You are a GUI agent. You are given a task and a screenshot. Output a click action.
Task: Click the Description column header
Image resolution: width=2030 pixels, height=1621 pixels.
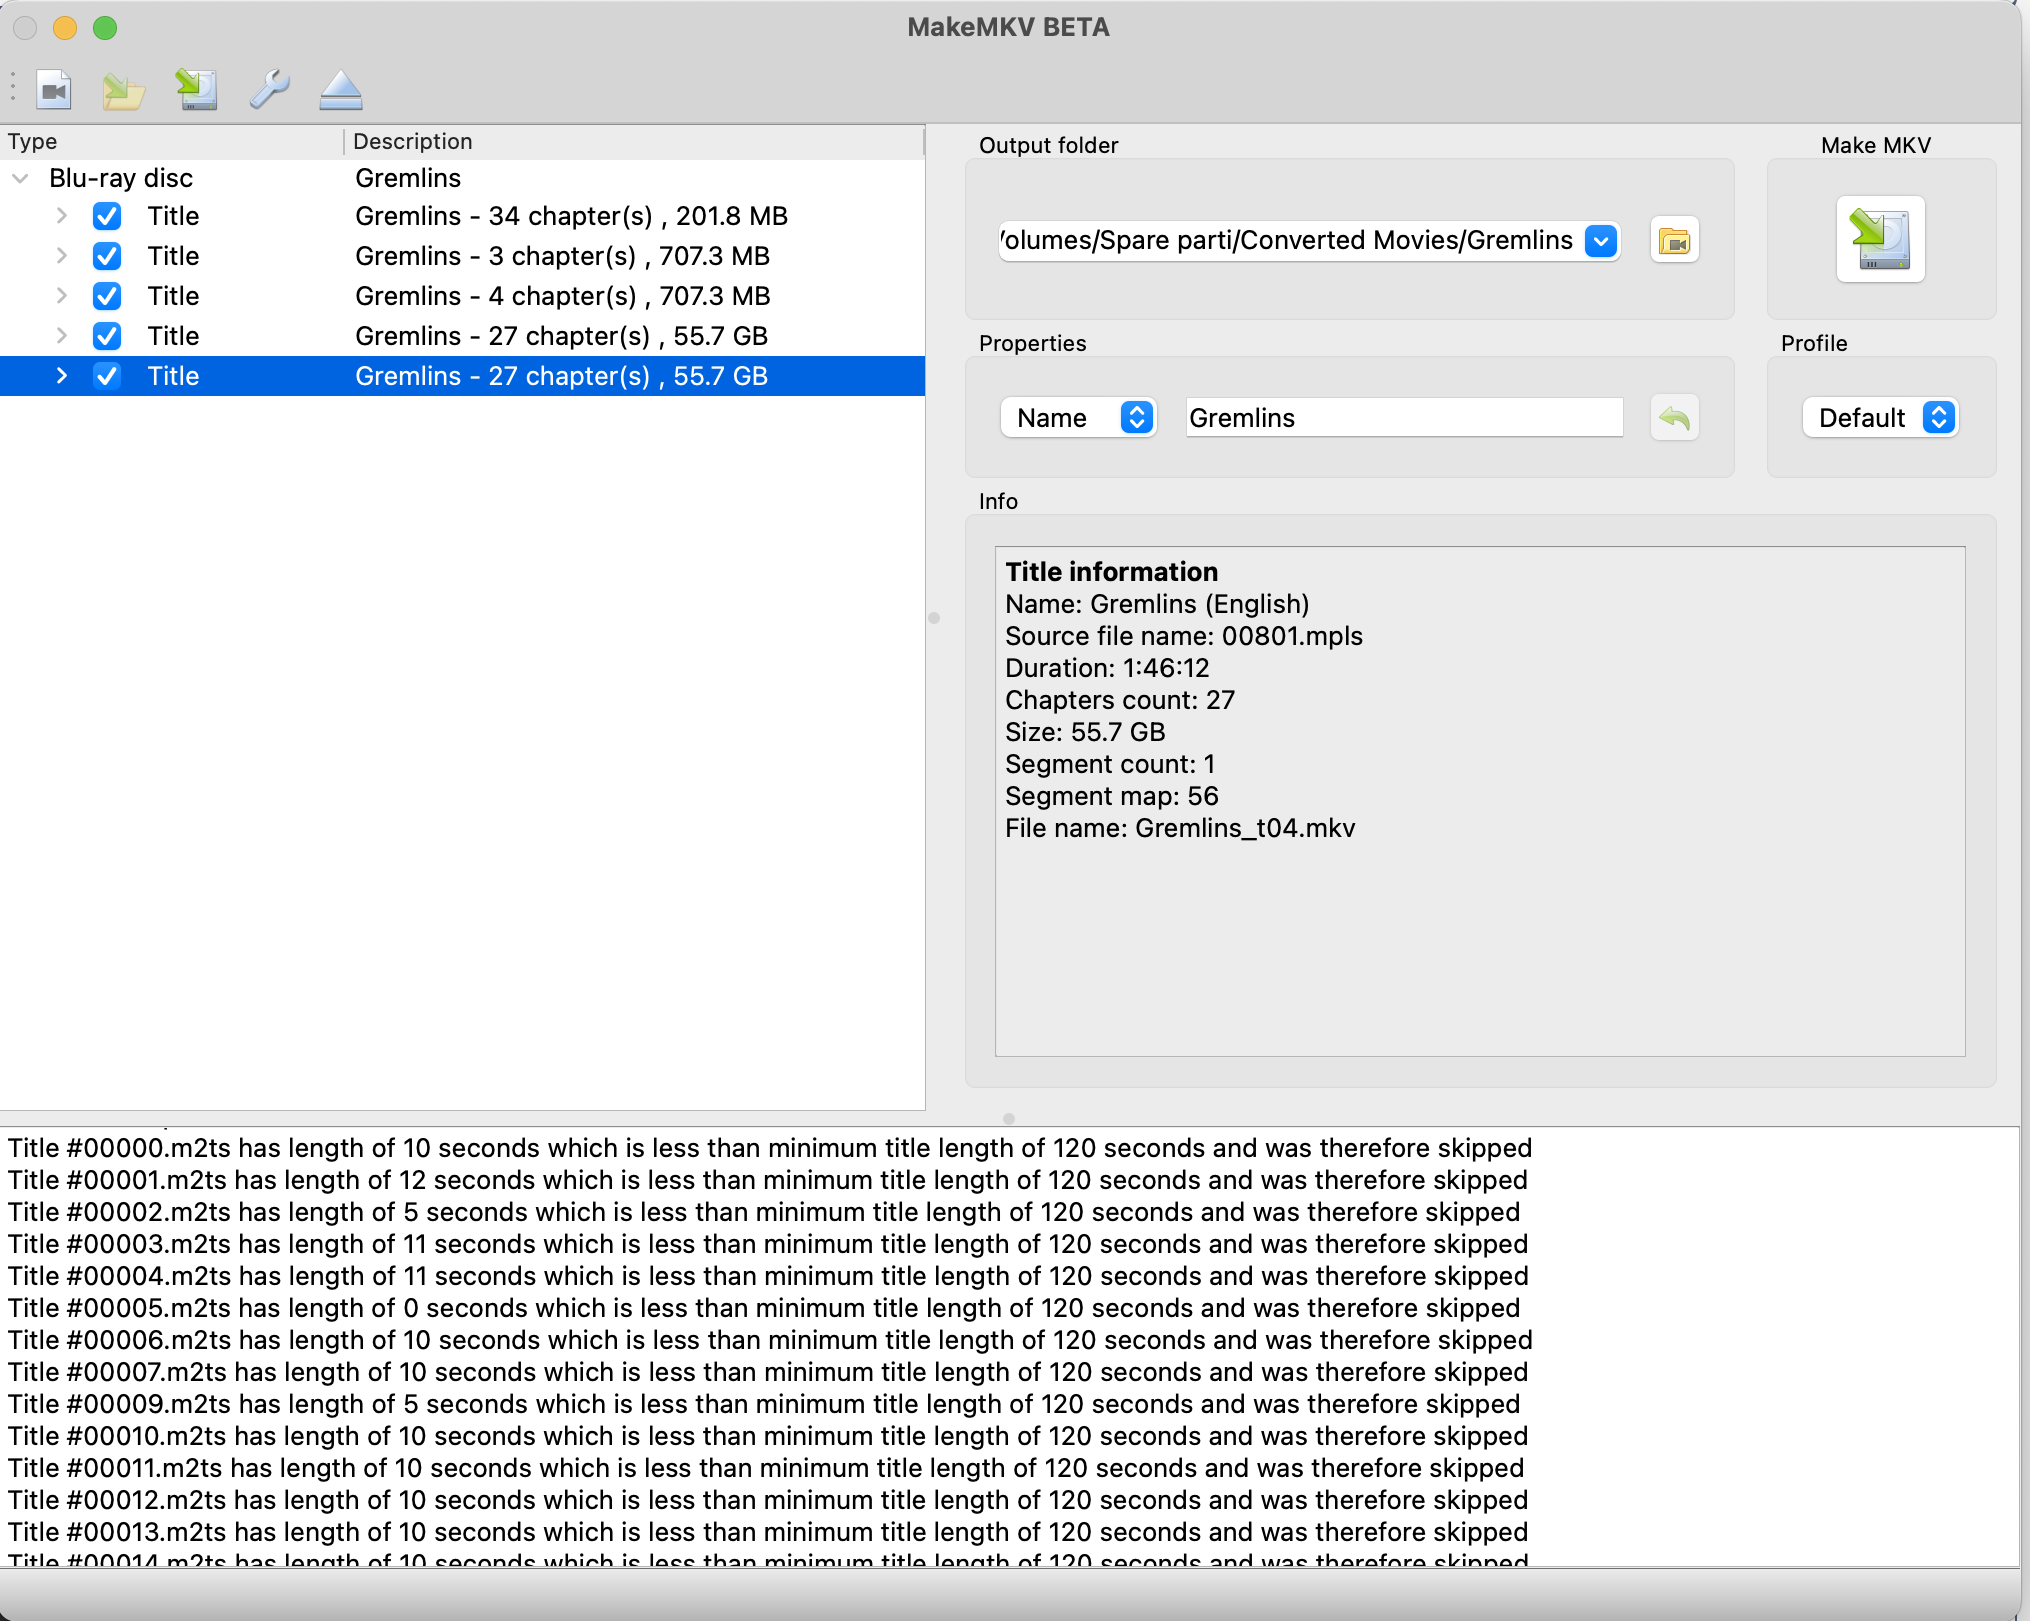point(634,141)
